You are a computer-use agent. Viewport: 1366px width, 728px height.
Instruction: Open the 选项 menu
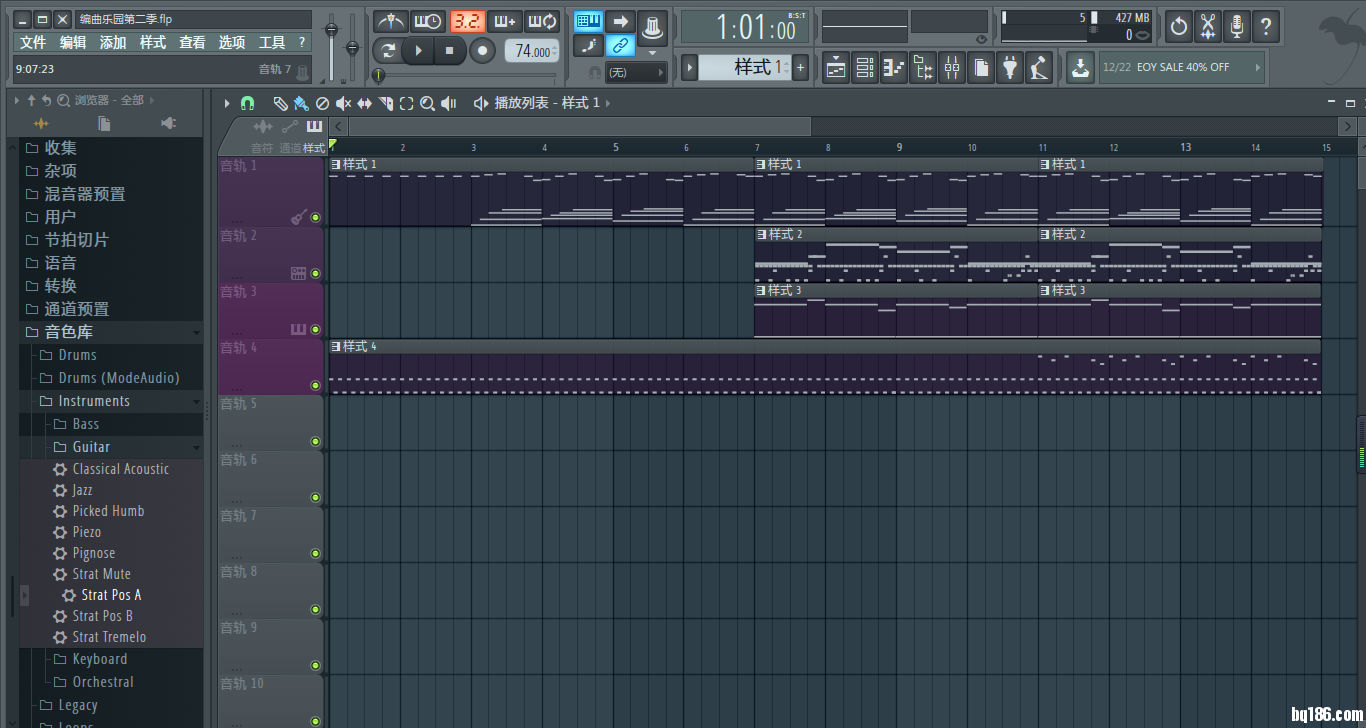tap(232, 42)
